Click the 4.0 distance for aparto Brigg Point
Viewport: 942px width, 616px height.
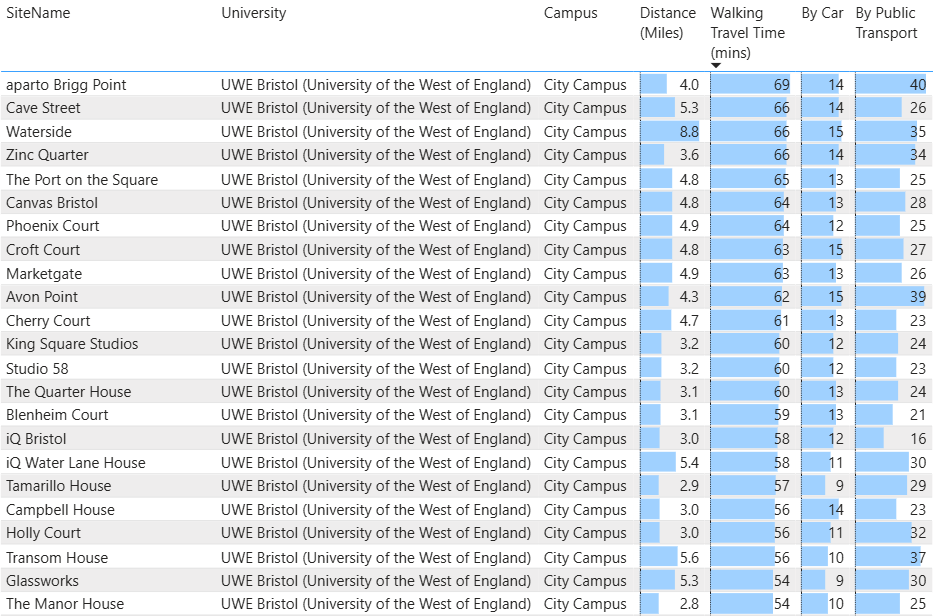(x=689, y=85)
